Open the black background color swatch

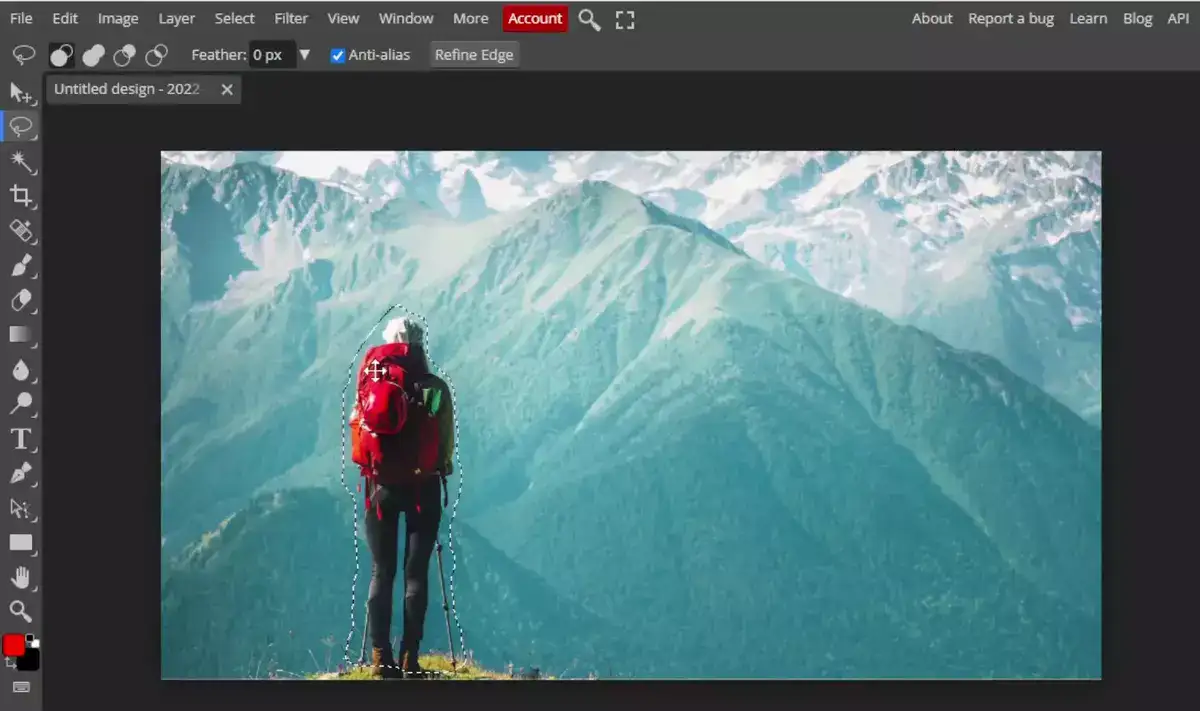tap(30, 660)
